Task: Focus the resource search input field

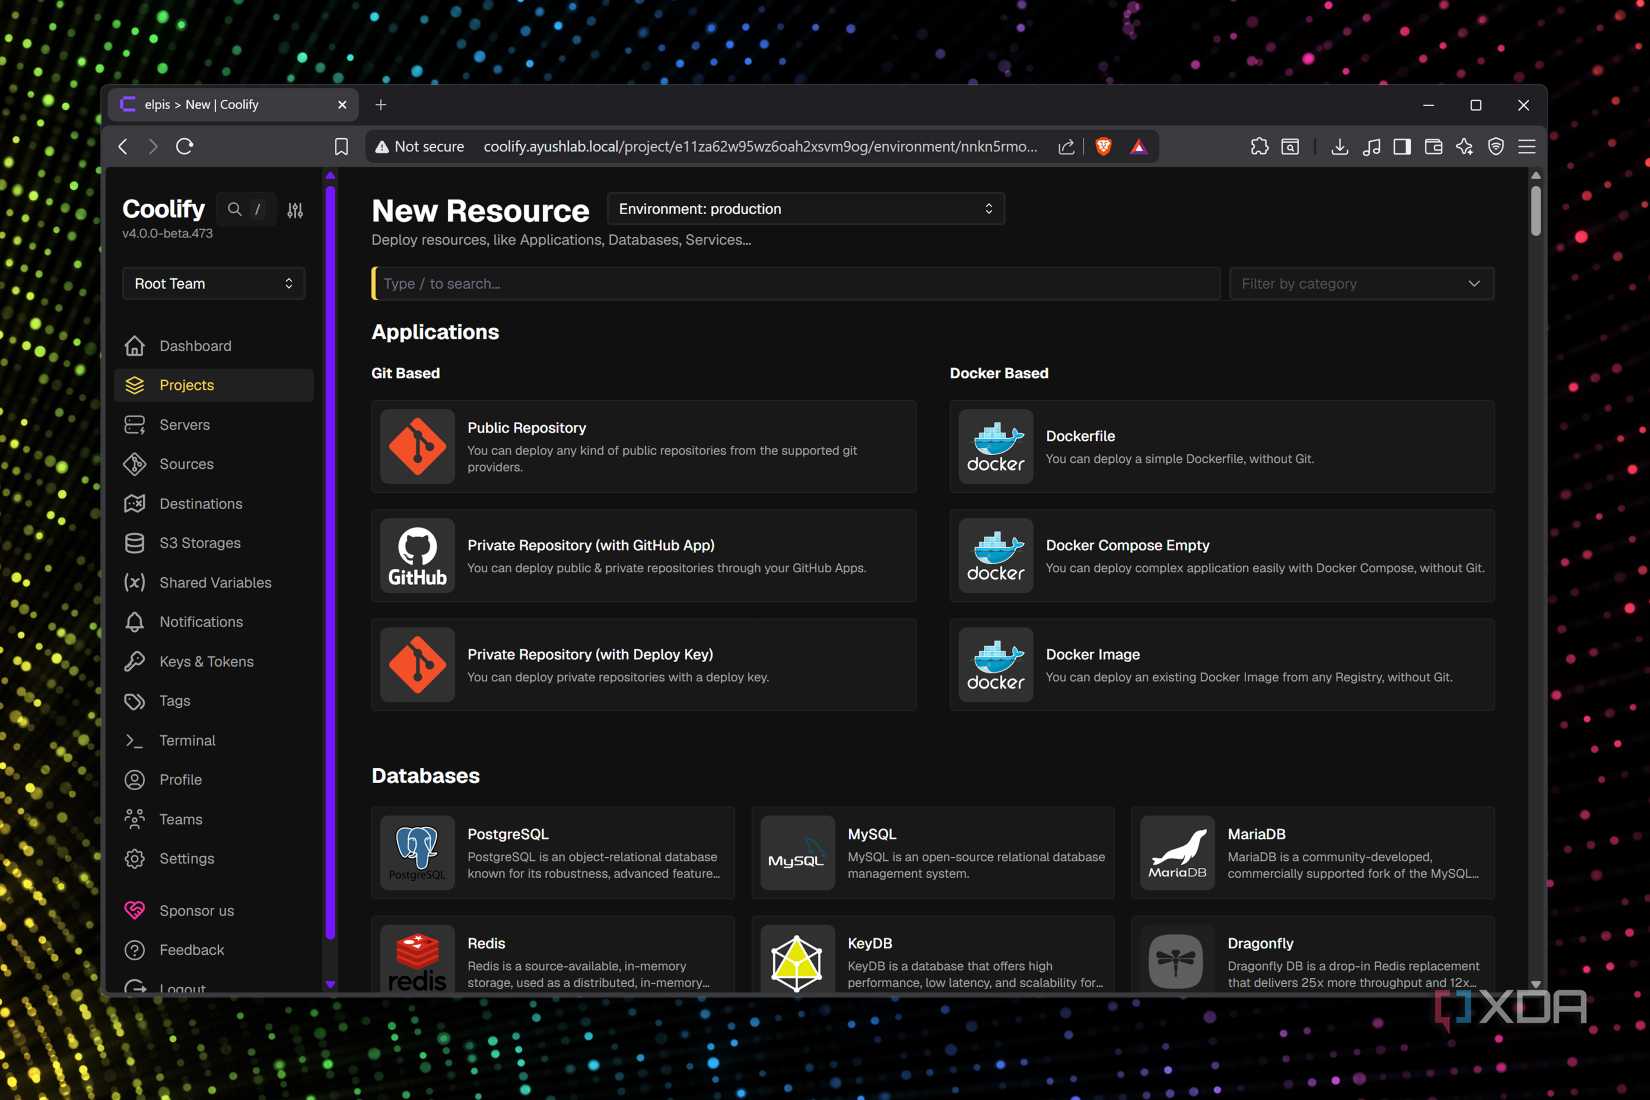Action: tap(795, 284)
